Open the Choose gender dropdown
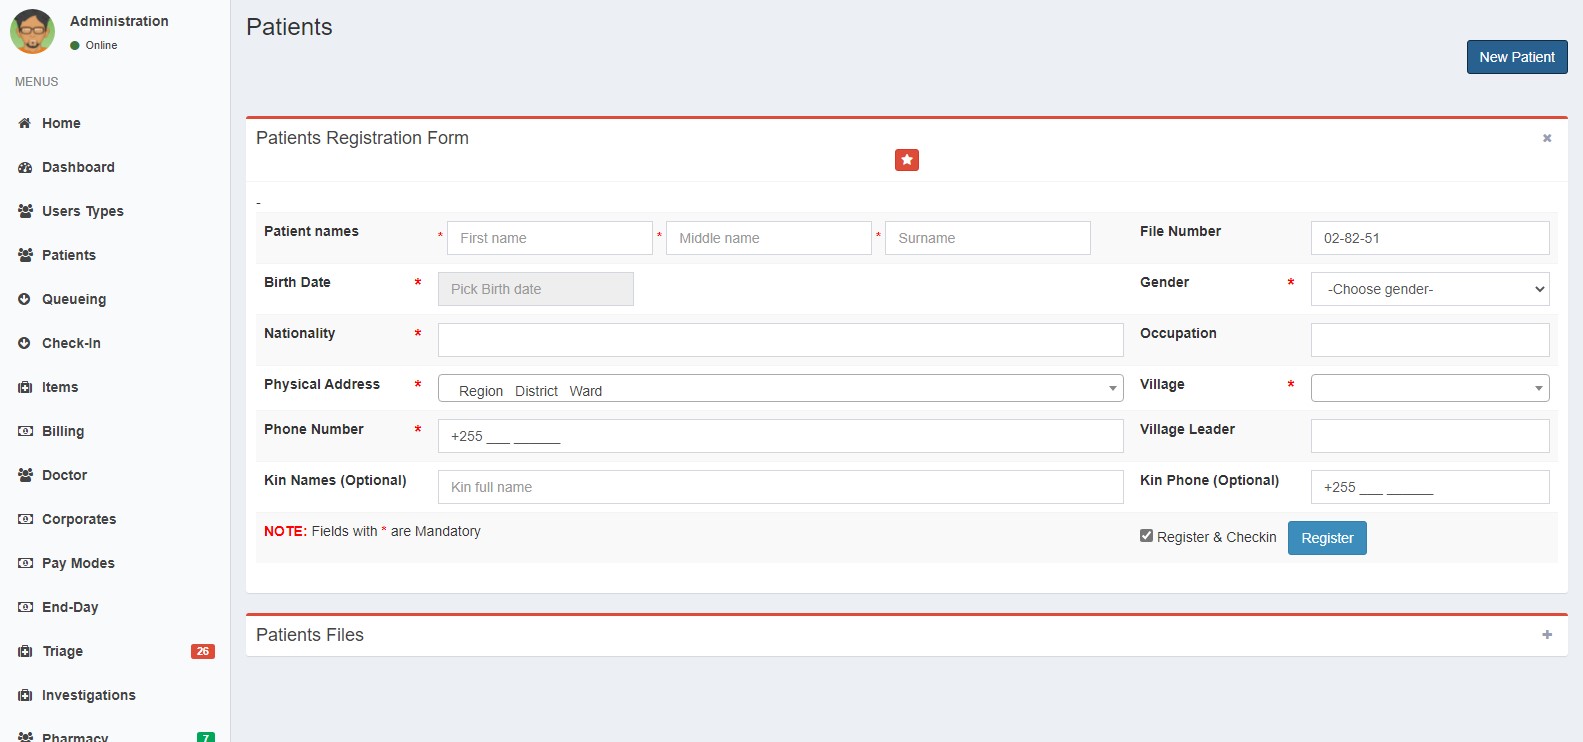Image resolution: width=1583 pixels, height=742 pixels. 1429,289
